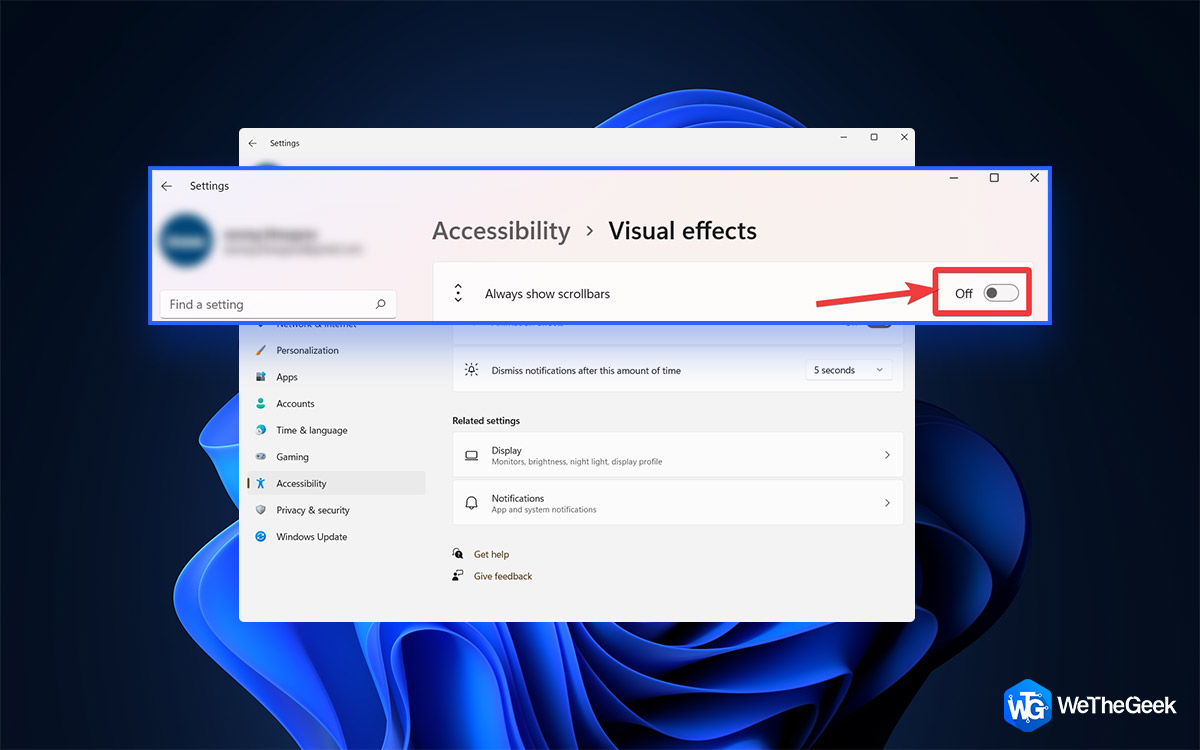Open the 5 seconds dismiss time dropdown

[x=849, y=370]
